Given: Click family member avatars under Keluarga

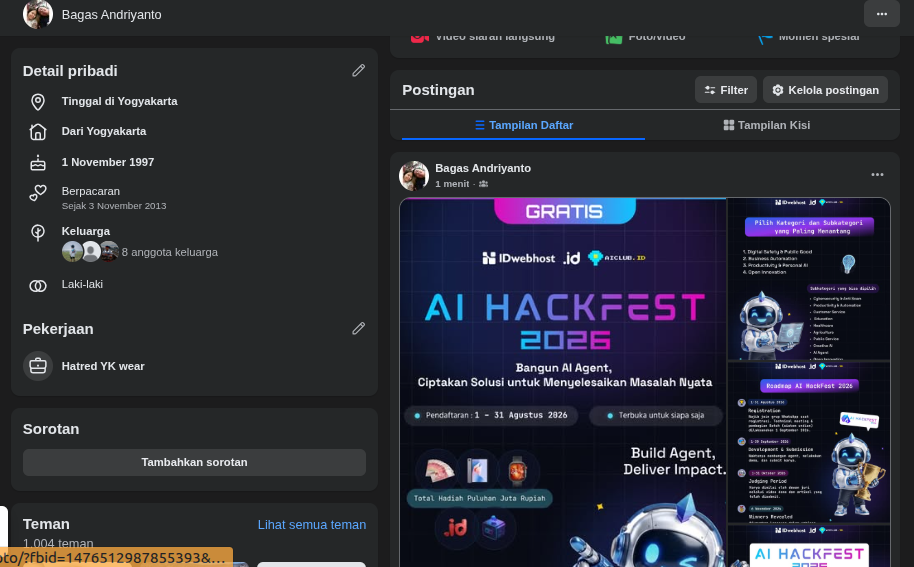Looking at the screenshot, I should [x=90, y=251].
